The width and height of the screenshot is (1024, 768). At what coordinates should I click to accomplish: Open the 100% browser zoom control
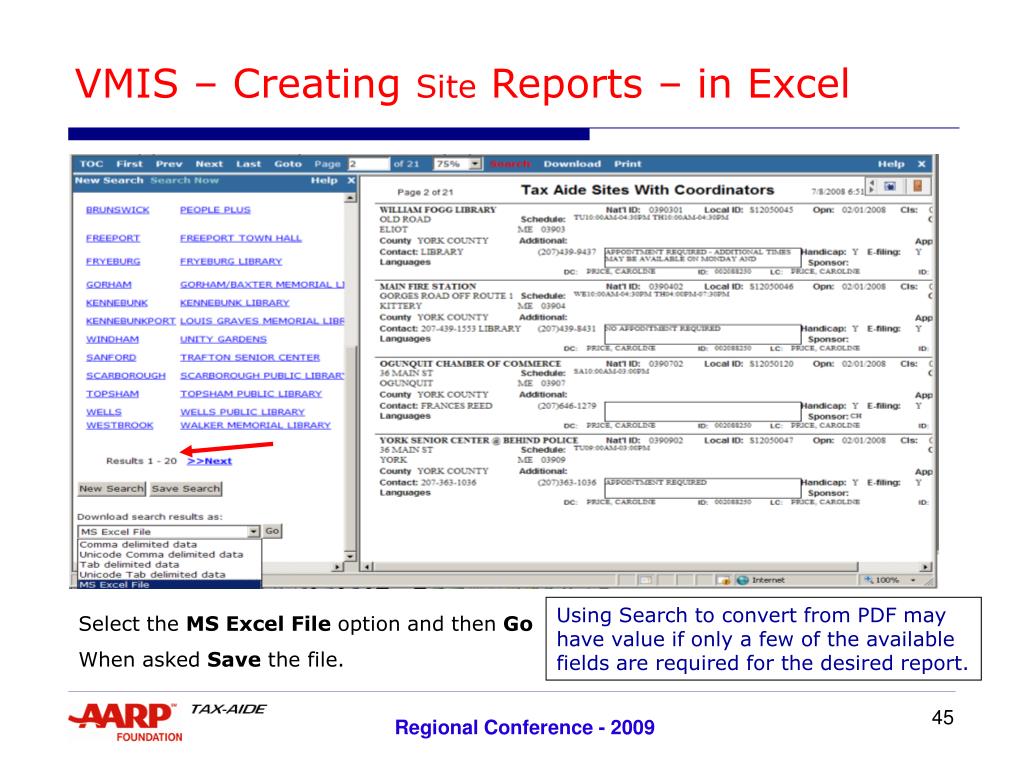click(x=890, y=580)
